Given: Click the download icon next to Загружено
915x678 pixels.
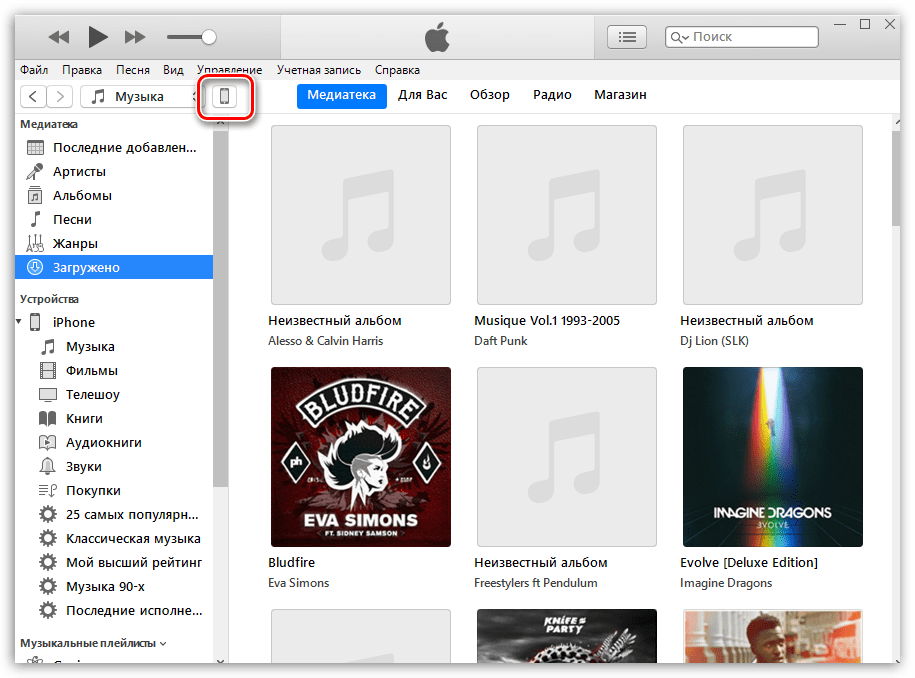Looking at the screenshot, I should click(x=35, y=267).
